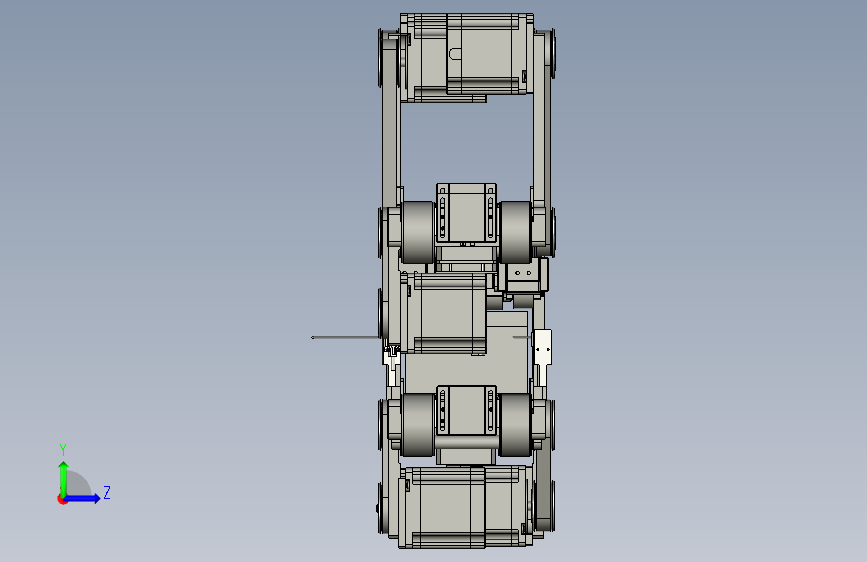The image size is (867, 562).
Task: Pick the upper-right roller wheel
Action: pos(515,232)
